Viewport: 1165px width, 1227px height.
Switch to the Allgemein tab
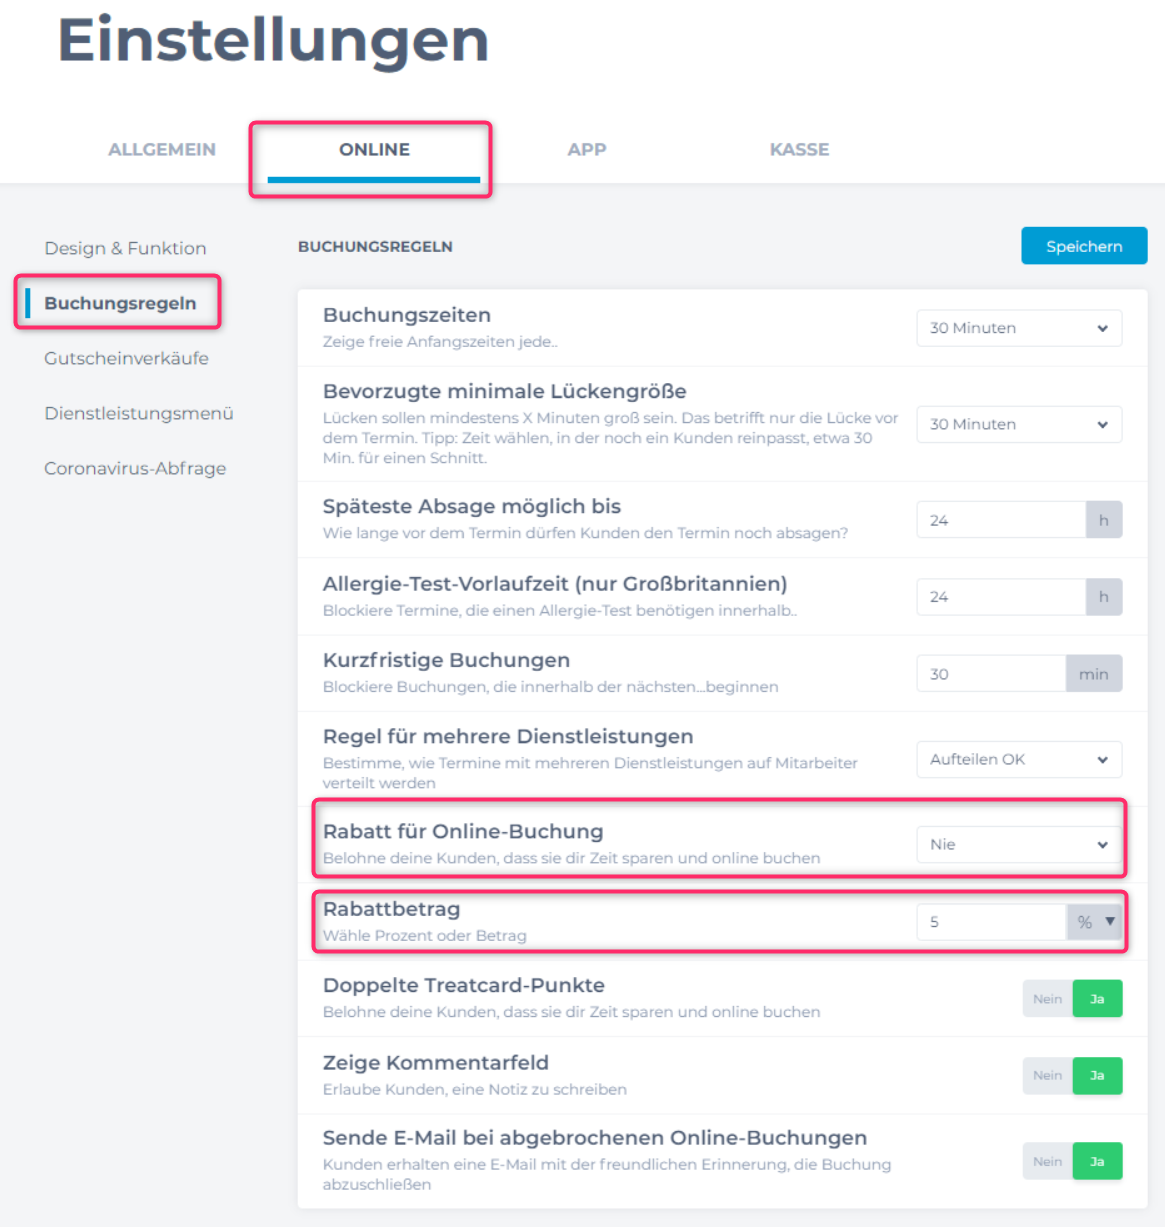pos(162,149)
